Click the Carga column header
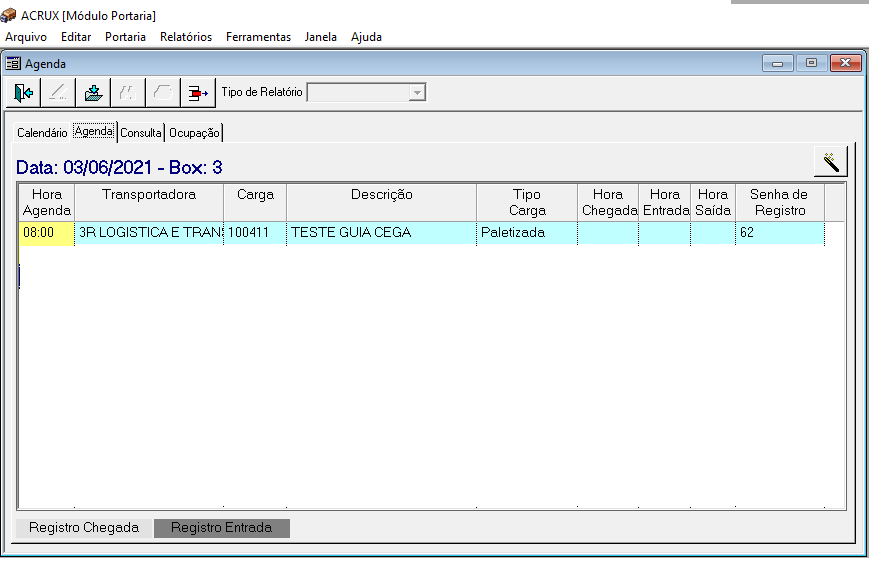 [255, 202]
